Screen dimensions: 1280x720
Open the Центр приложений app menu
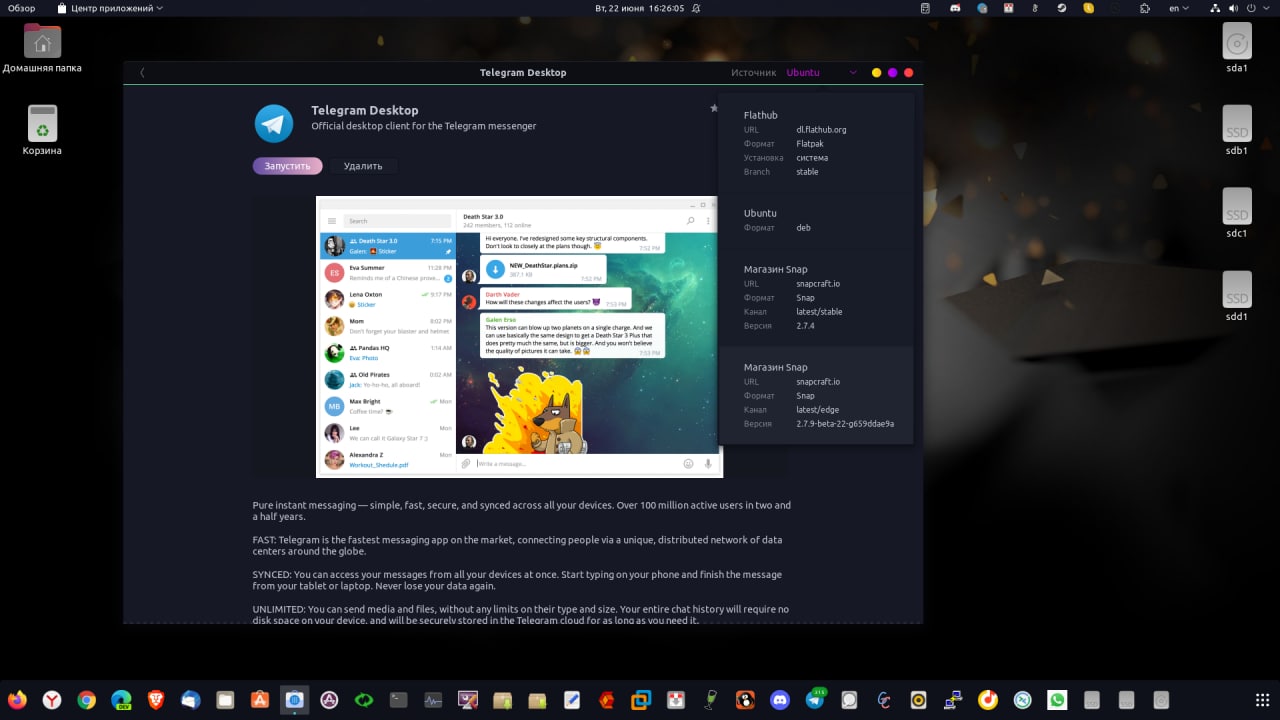110,8
